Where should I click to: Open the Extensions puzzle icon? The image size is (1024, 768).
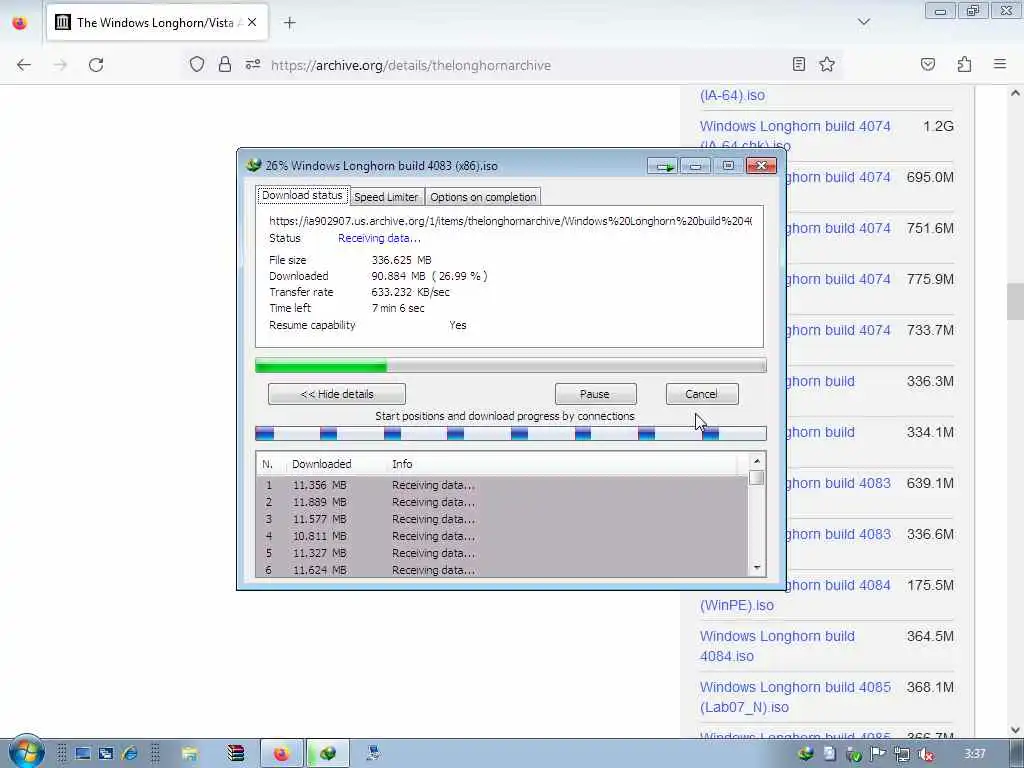coord(964,64)
